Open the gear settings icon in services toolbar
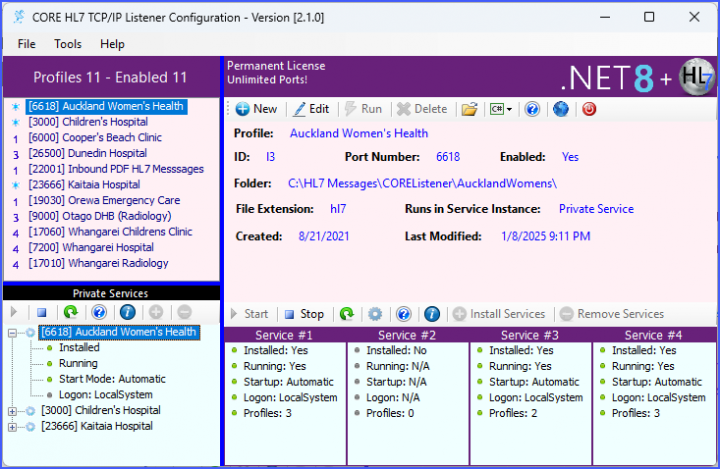This screenshot has width=720, height=469. (375, 314)
